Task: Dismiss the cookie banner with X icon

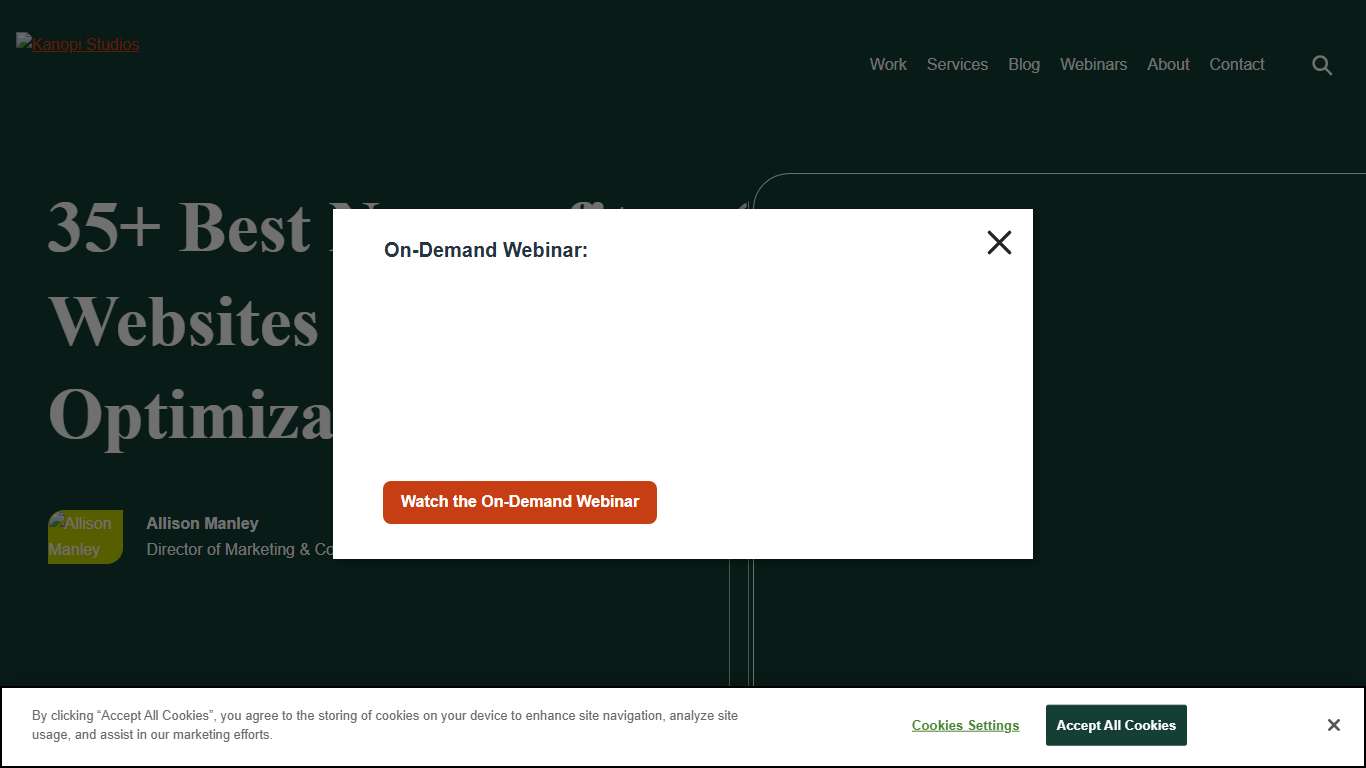Action: pos(1333,725)
